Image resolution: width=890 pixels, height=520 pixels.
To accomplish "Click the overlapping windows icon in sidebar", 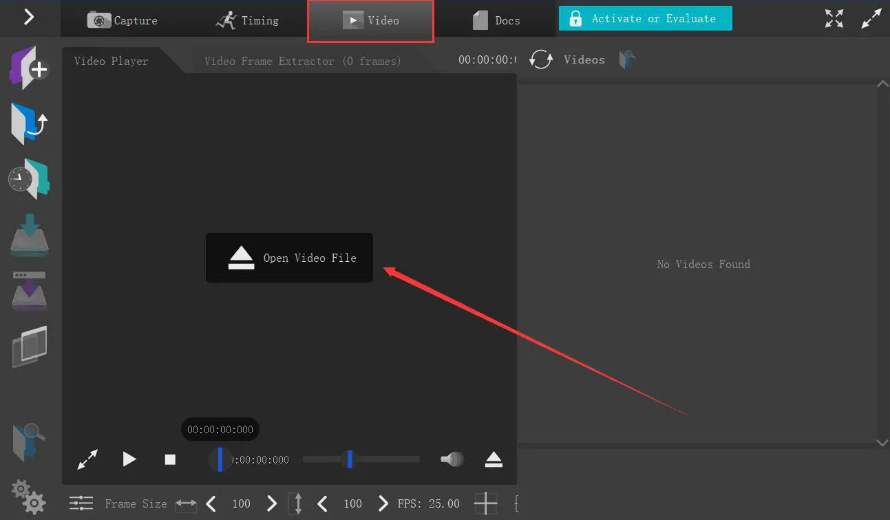I will (x=29, y=346).
